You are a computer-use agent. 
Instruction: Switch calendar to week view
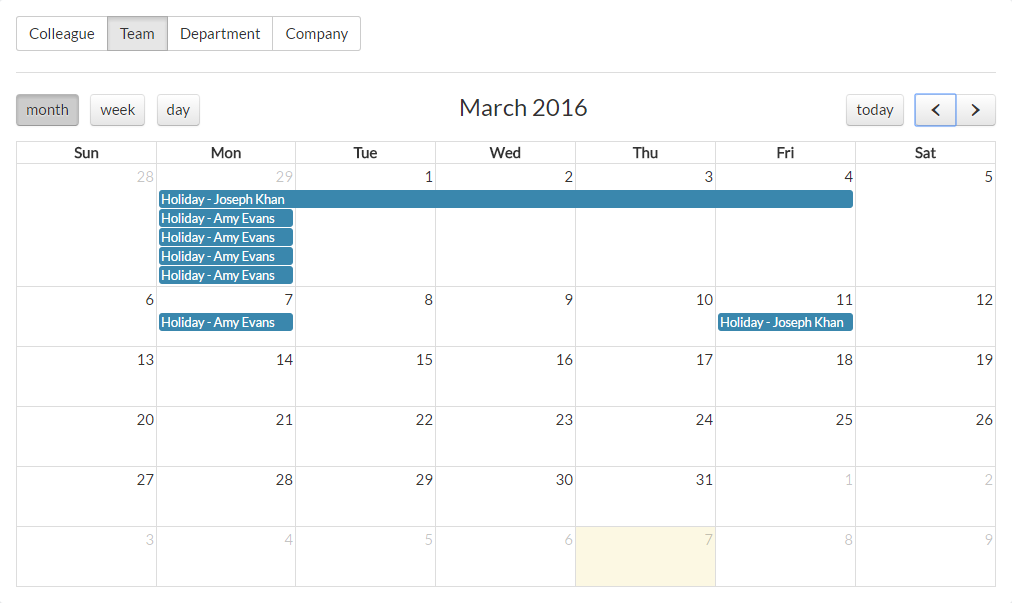(x=117, y=110)
